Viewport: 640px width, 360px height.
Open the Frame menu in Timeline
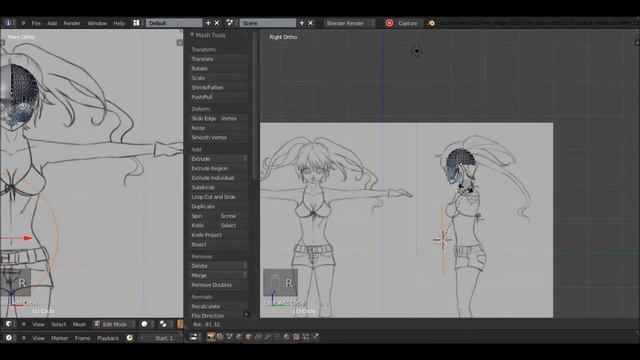click(82, 338)
